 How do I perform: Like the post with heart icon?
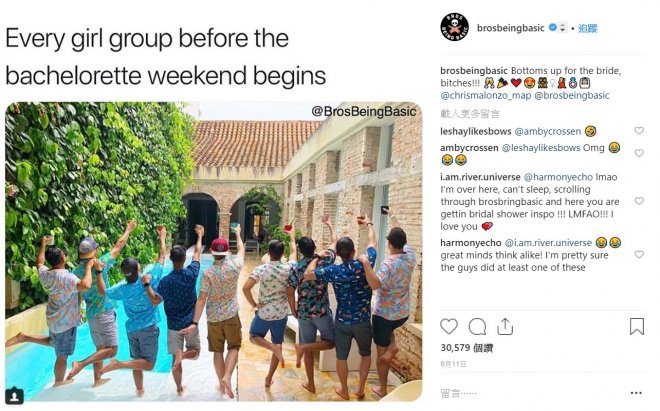449,326
